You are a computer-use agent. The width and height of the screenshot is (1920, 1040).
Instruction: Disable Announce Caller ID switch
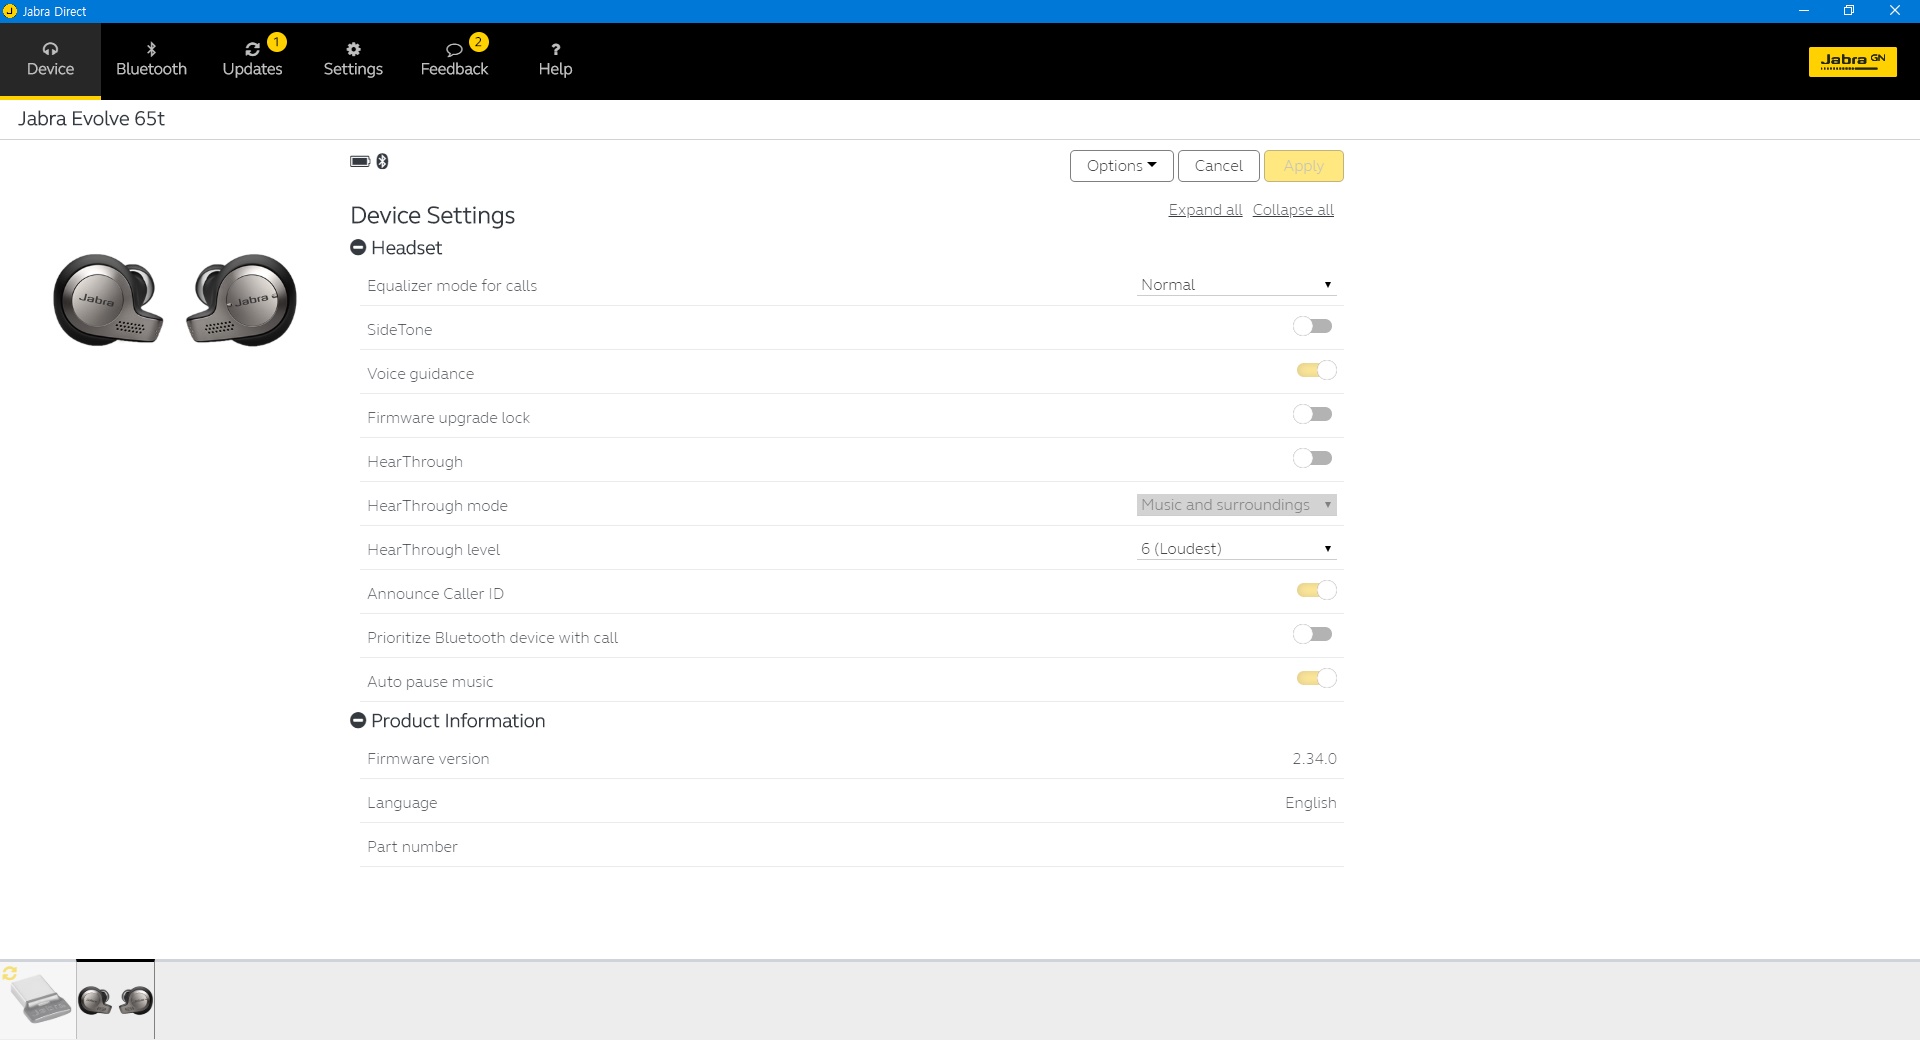[x=1316, y=590]
